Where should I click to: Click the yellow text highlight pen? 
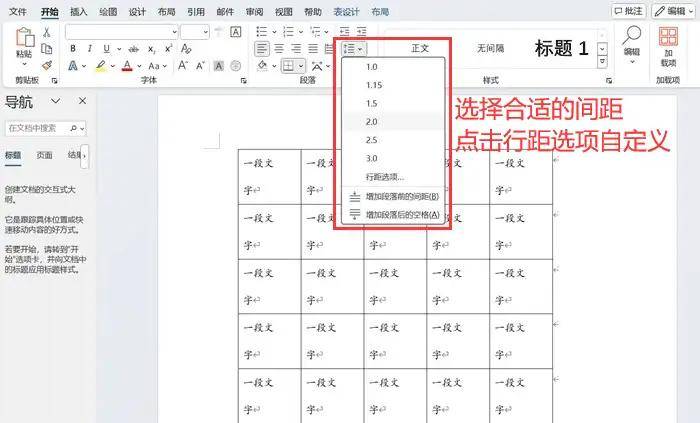(101, 66)
